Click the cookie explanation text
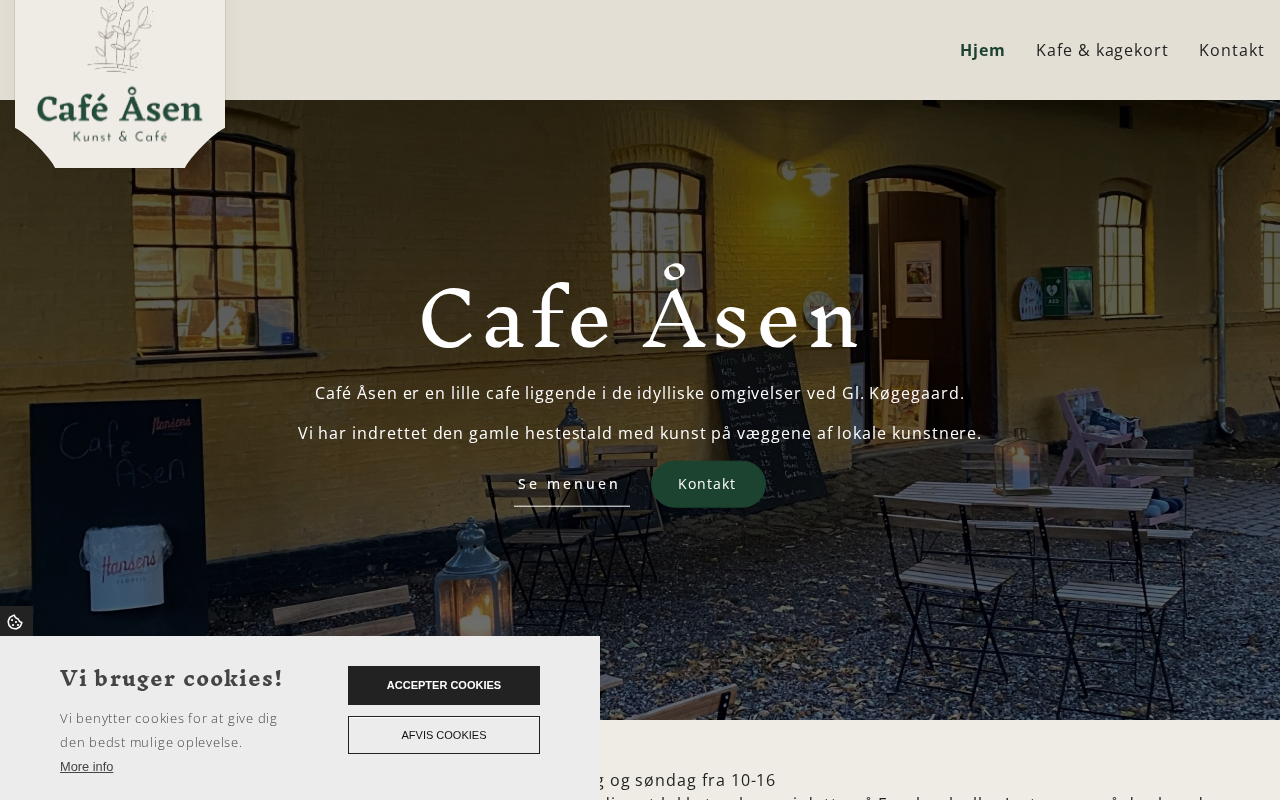The width and height of the screenshot is (1280, 800). pyautogui.click(x=169, y=730)
